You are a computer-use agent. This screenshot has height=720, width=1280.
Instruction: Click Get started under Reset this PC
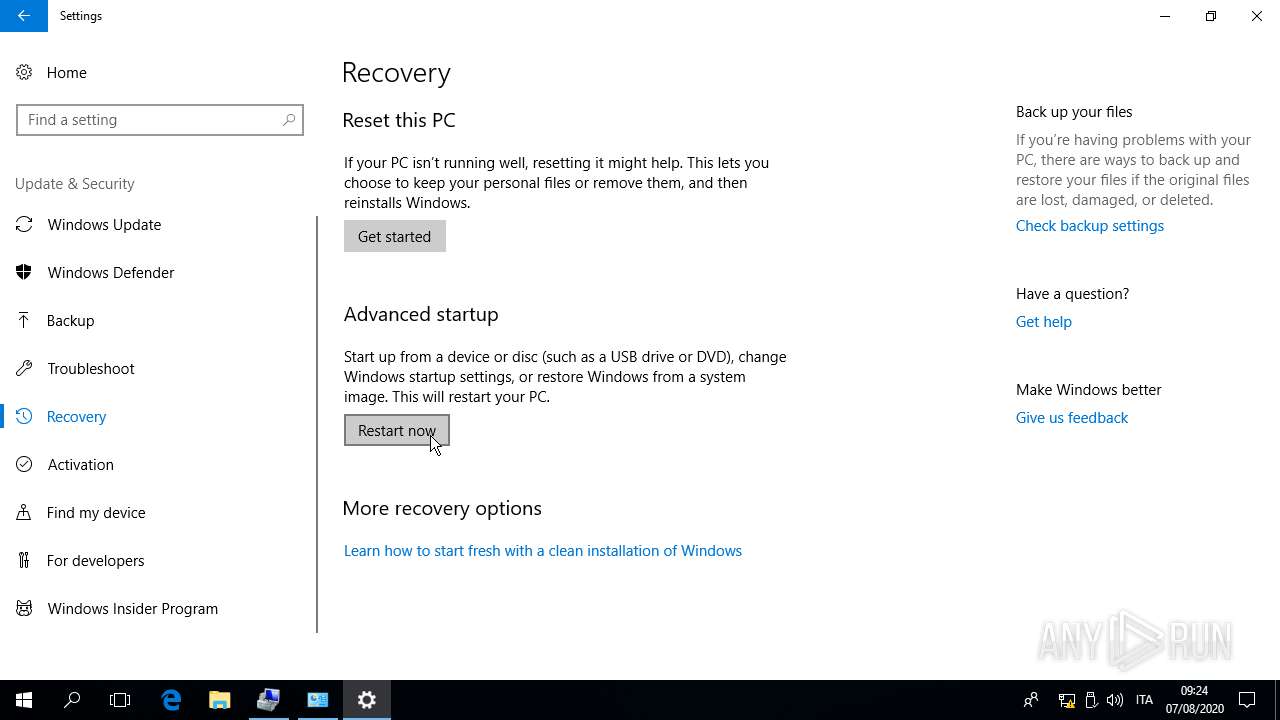395,236
